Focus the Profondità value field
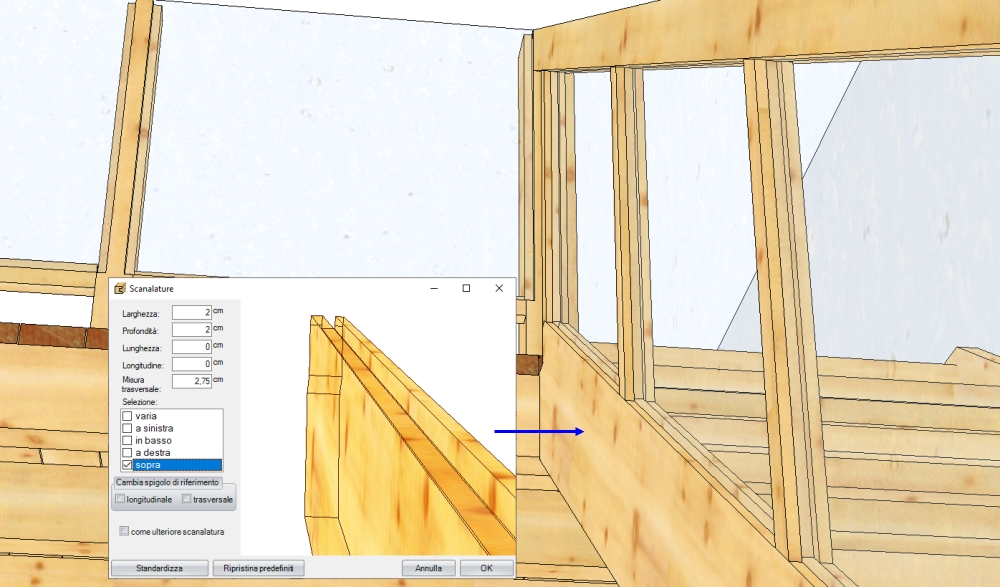Image resolution: width=1000 pixels, height=587 pixels. pyautogui.click(x=190, y=330)
